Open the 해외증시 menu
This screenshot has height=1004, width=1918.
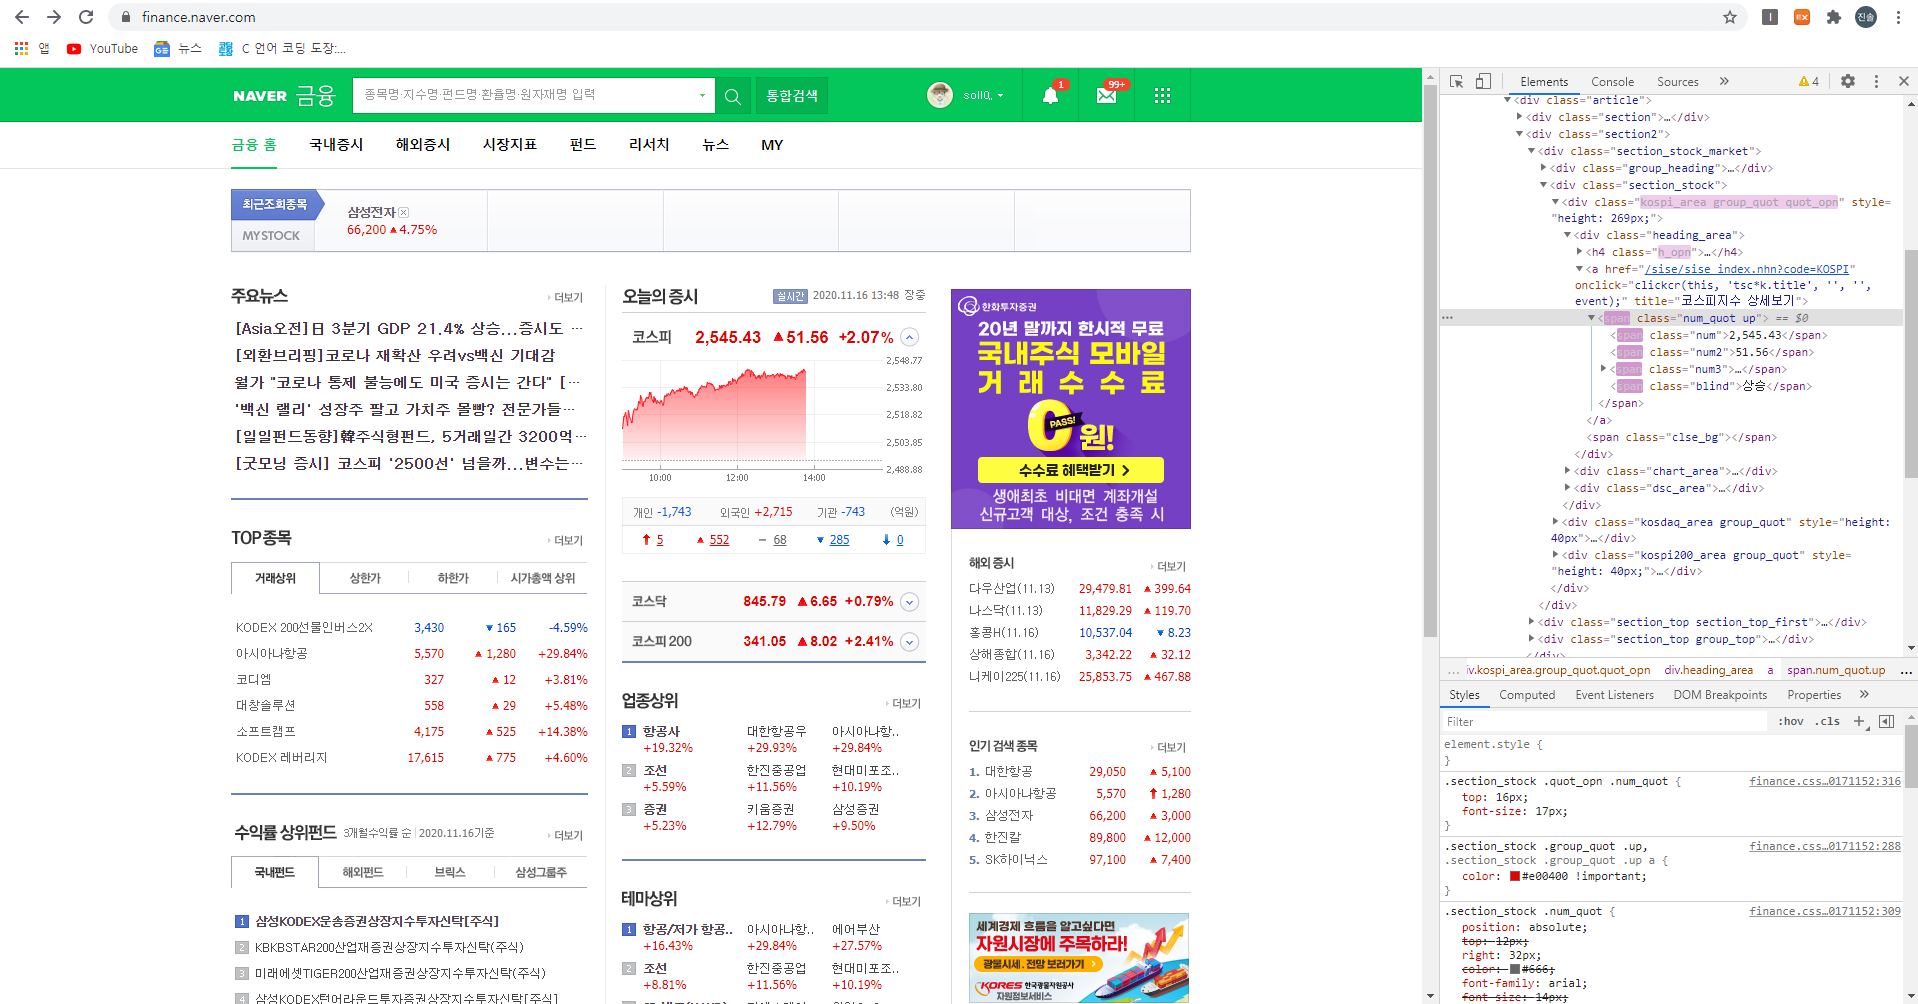pyautogui.click(x=423, y=145)
